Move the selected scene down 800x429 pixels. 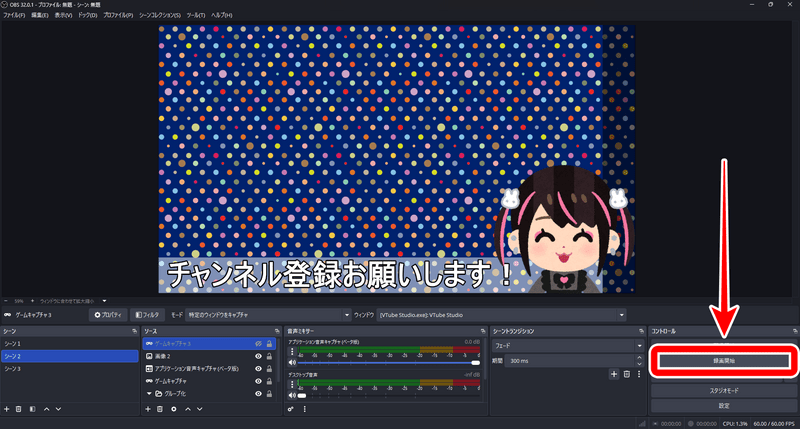[x=58, y=409]
